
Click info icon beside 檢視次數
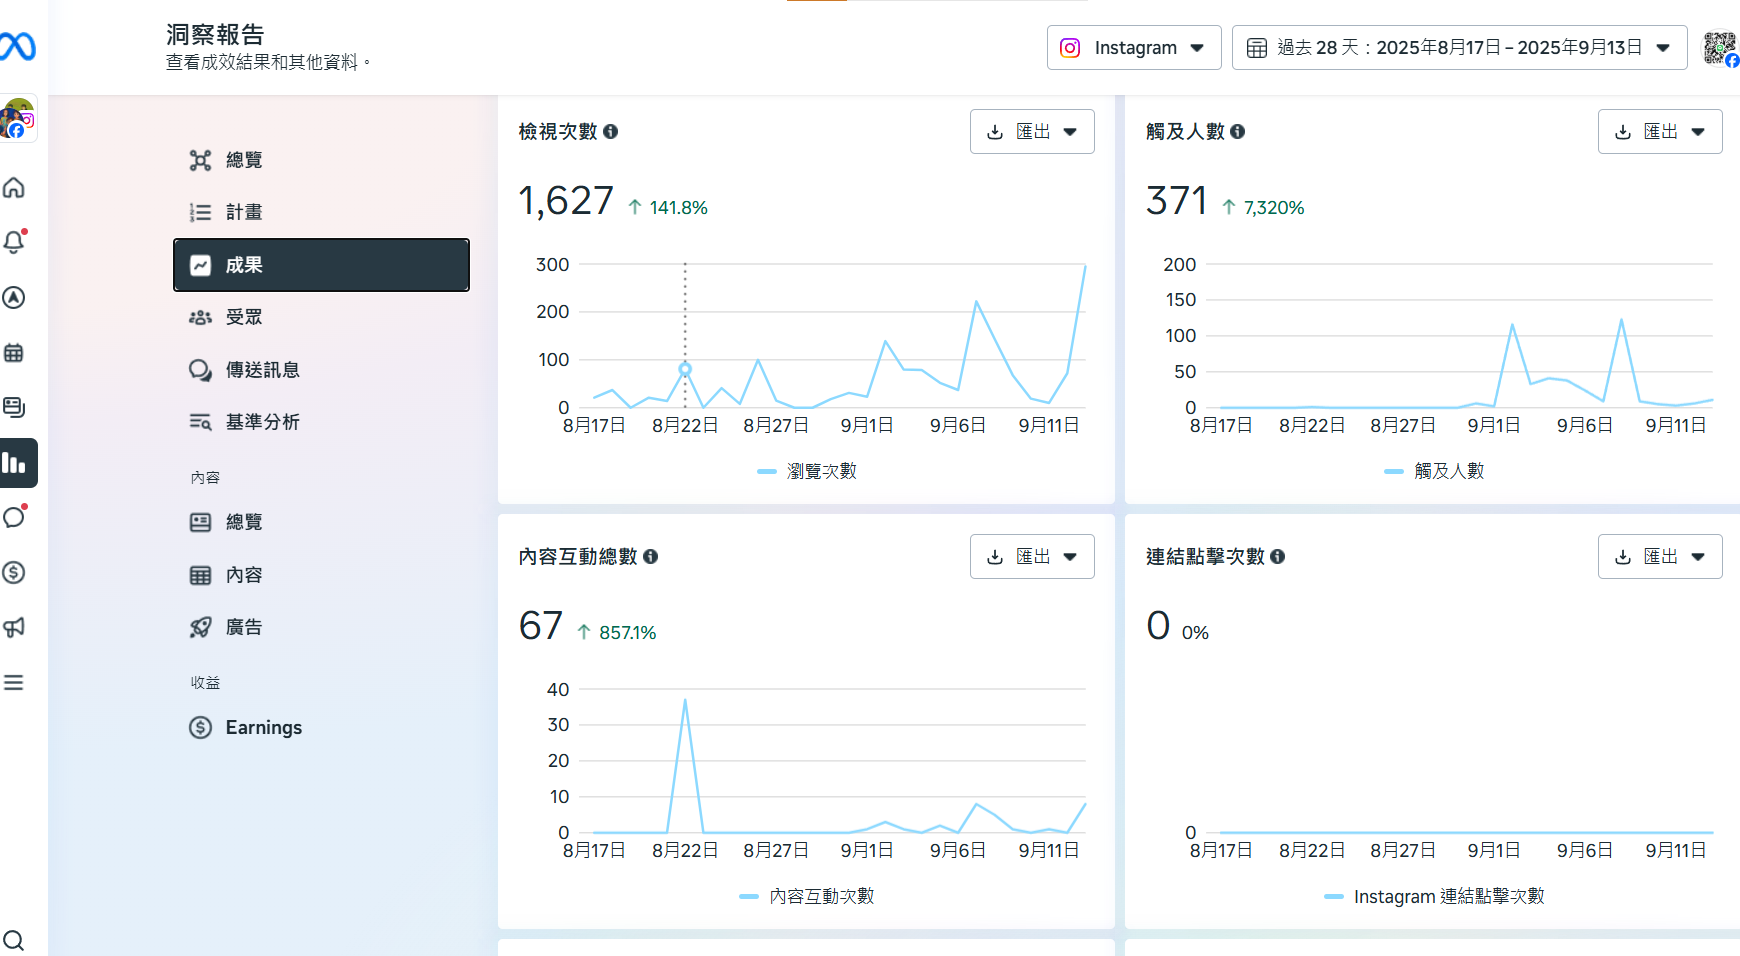pos(611,132)
